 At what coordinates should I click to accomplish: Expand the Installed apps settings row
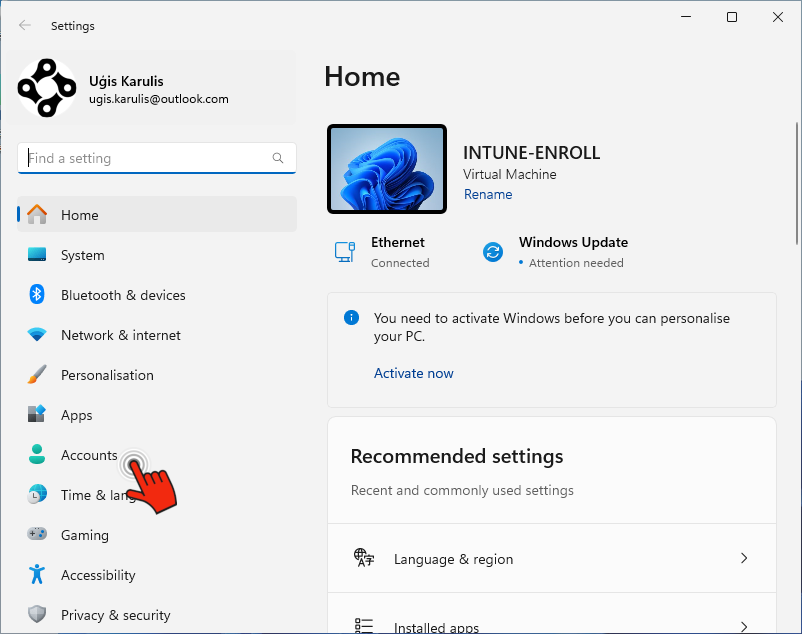(x=551, y=623)
